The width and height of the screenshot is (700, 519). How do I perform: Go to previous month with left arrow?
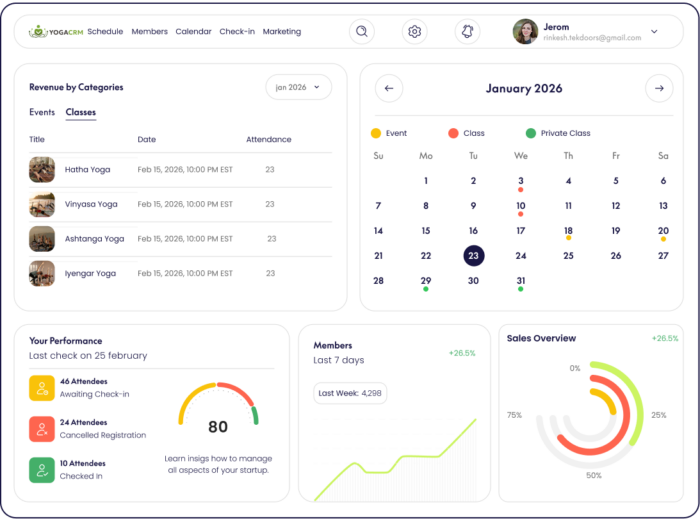(389, 88)
